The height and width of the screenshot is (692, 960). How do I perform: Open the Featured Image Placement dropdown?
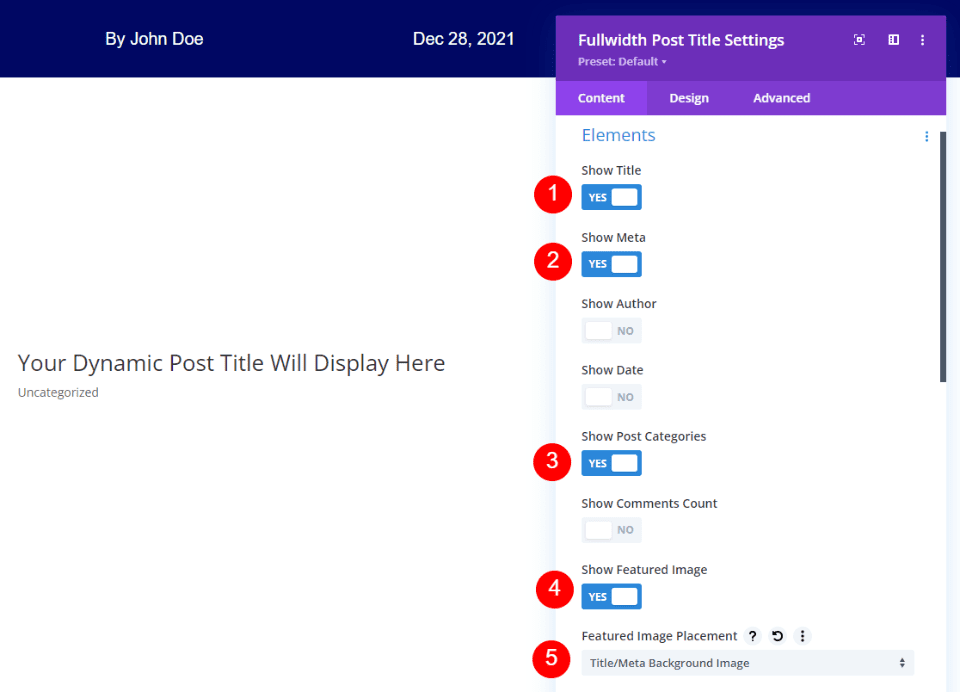[x=747, y=662]
